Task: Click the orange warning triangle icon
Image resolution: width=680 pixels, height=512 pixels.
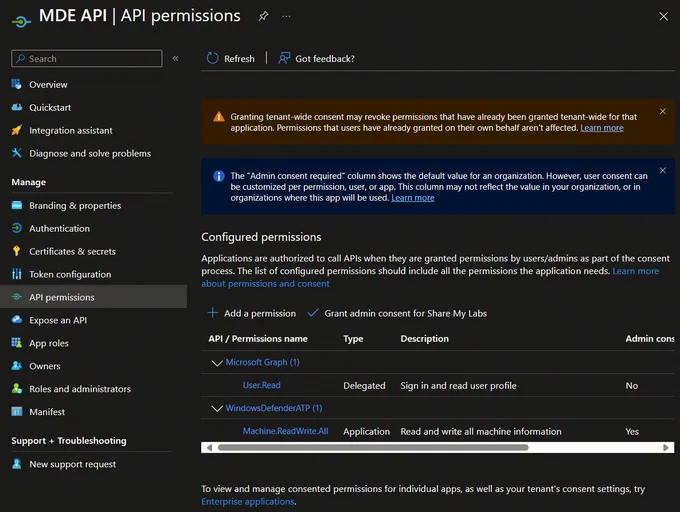Action: 219,117
